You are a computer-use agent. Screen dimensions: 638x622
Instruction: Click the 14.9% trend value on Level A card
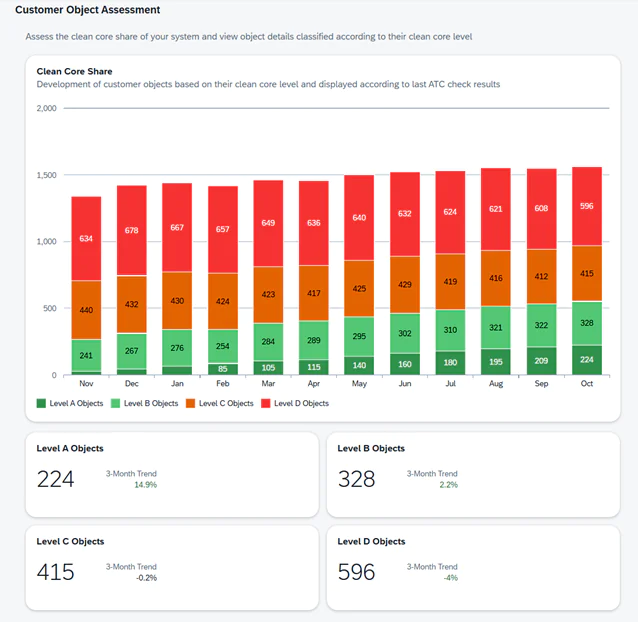tap(145, 485)
